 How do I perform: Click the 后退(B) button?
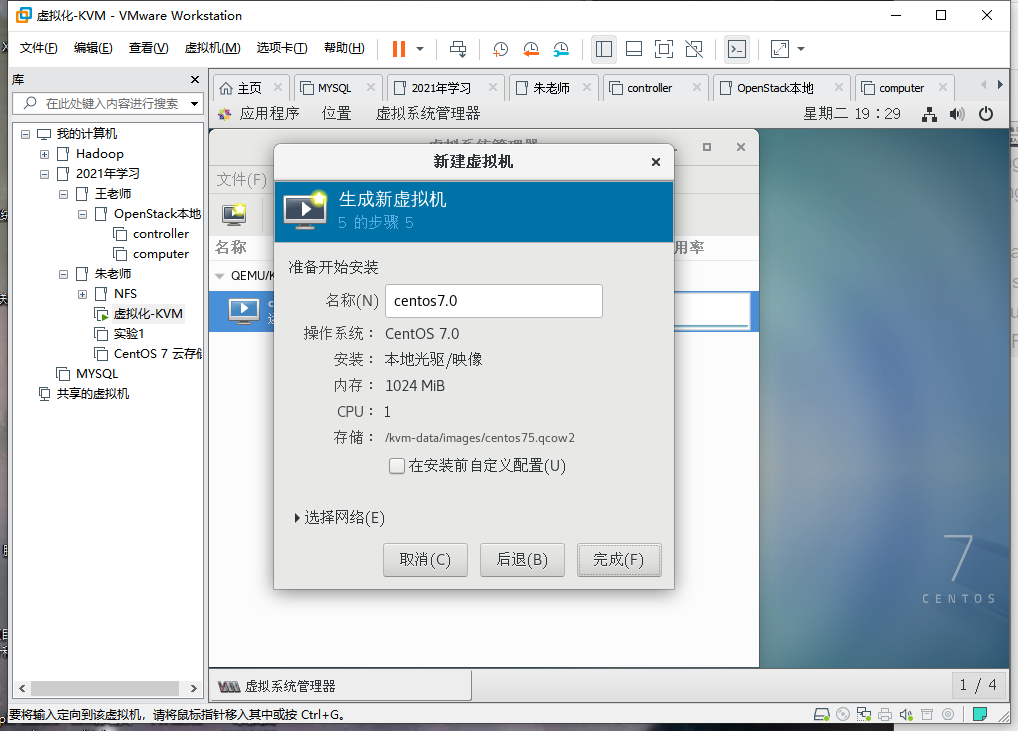(522, 560)
